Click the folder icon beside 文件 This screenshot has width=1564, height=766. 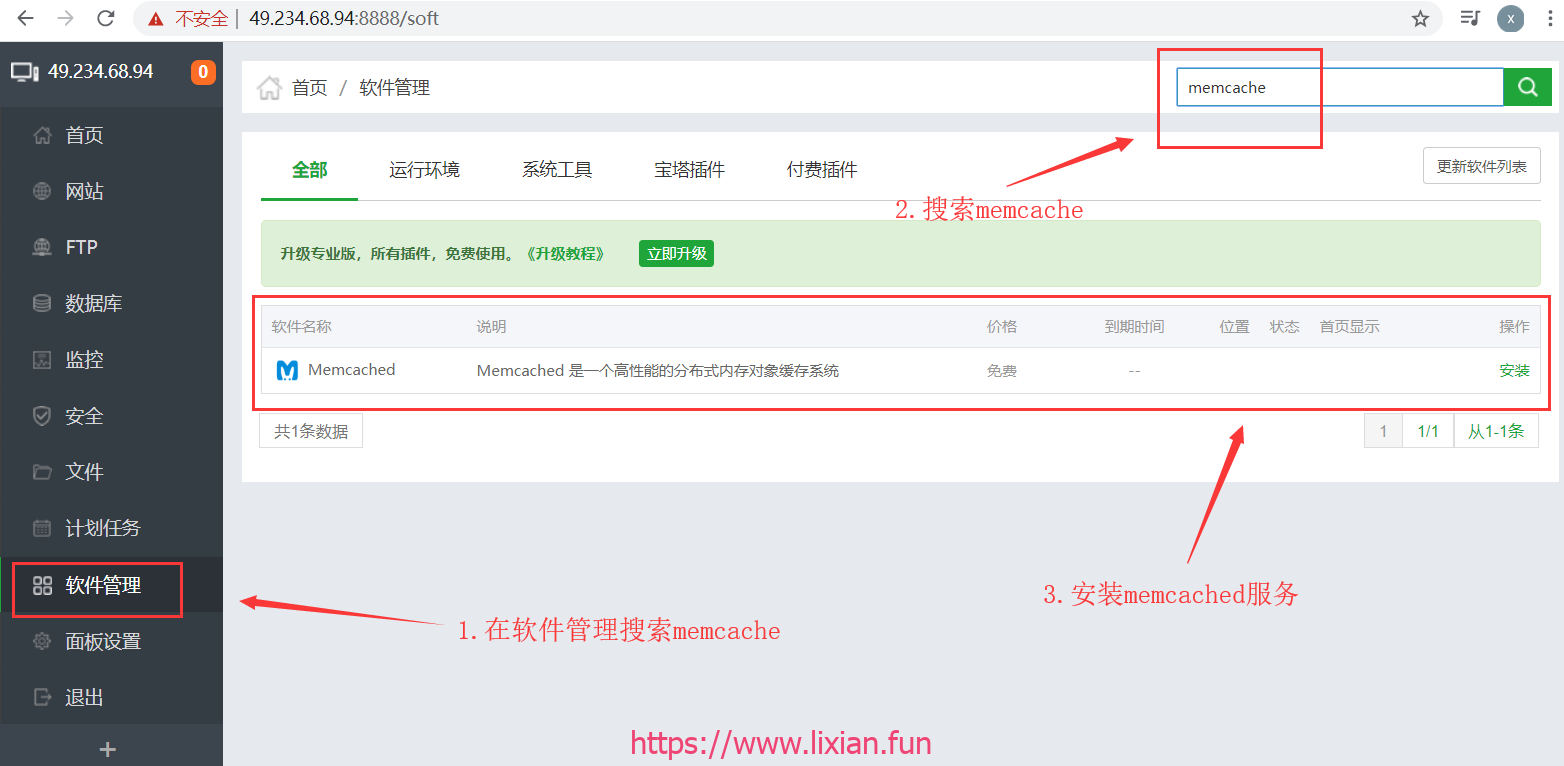point(42,472)
